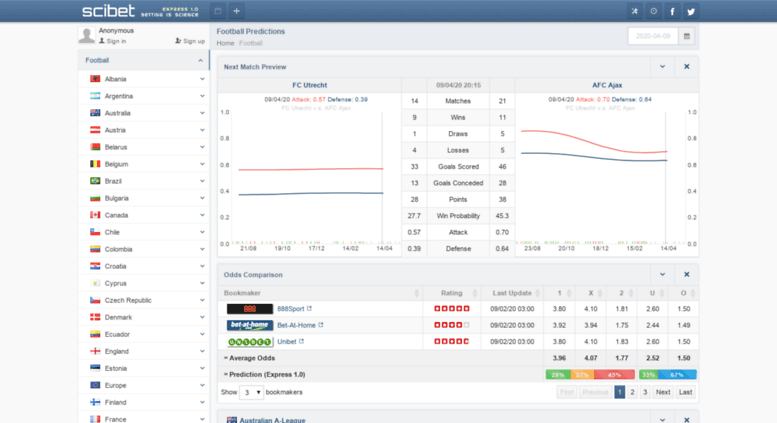This screenshot has height=423, width=777.
Task: Sort the table by Bookmaker column
Action: (x=320, y=293)
